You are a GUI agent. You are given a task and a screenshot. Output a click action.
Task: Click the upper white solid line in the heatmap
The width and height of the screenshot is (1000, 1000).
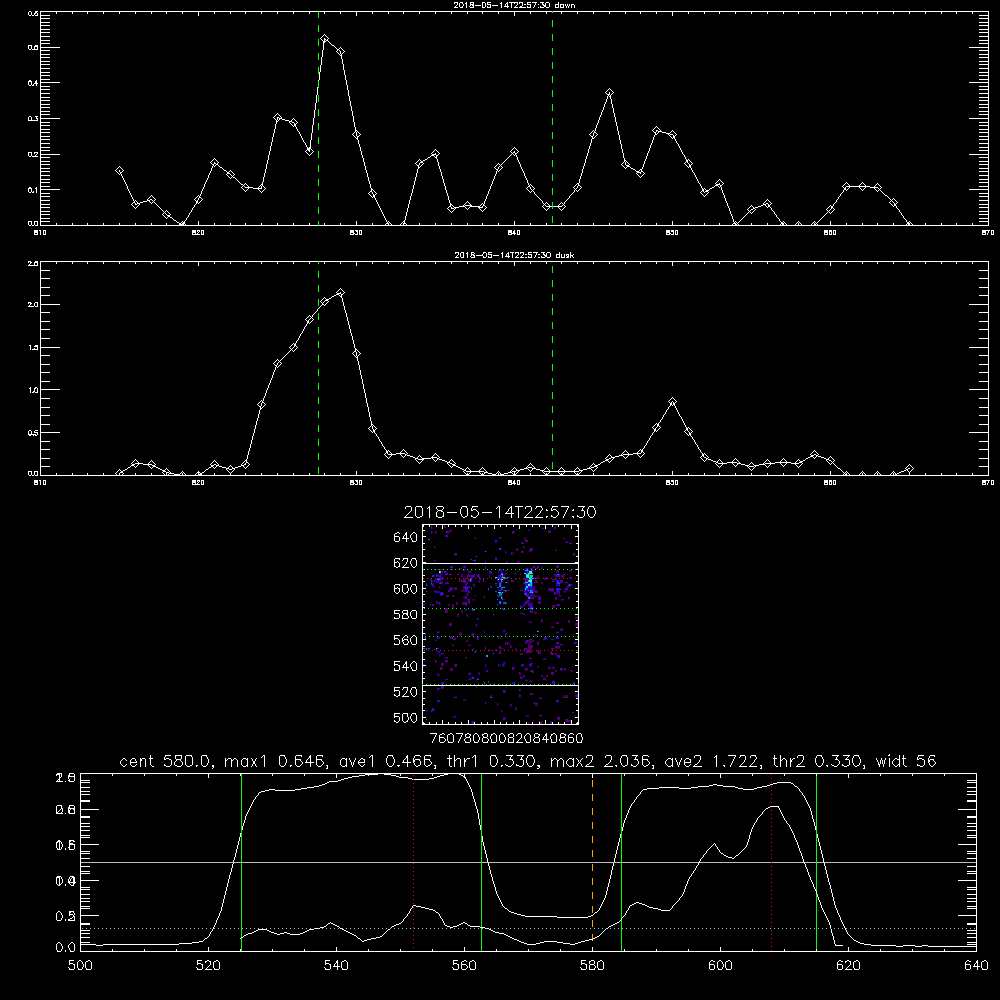pyautogui.click(x=501, y=563)
